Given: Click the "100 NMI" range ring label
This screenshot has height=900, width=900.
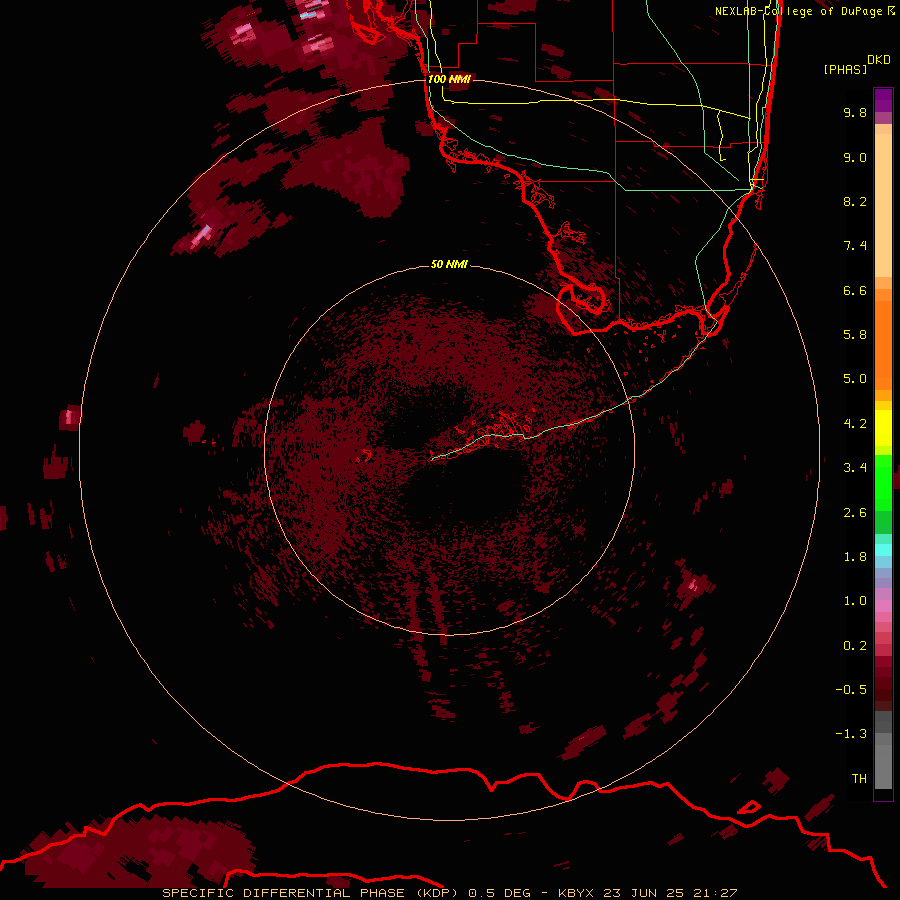Looking at the screenshot, I should pyautogui.click(x=449, y=79).
